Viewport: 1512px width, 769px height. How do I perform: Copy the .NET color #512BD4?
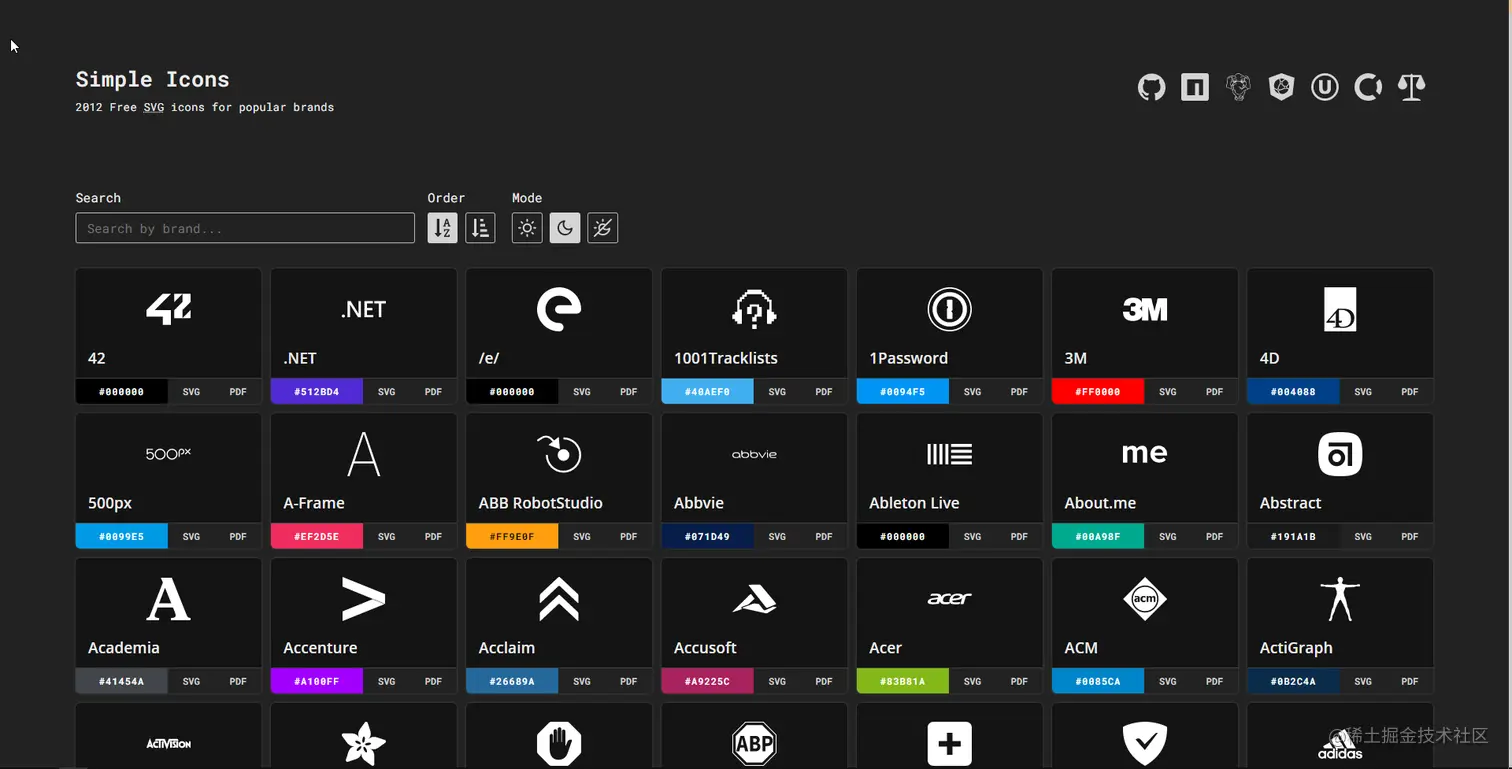(x=317, y=392)
